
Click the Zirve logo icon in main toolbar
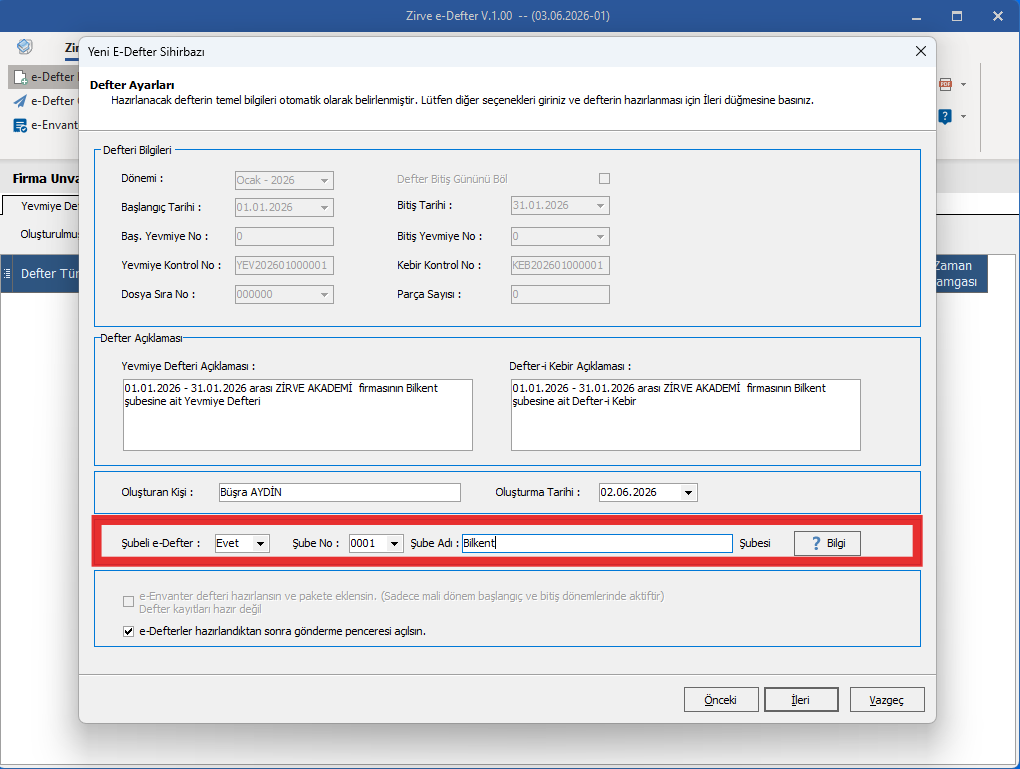(25, 46)
